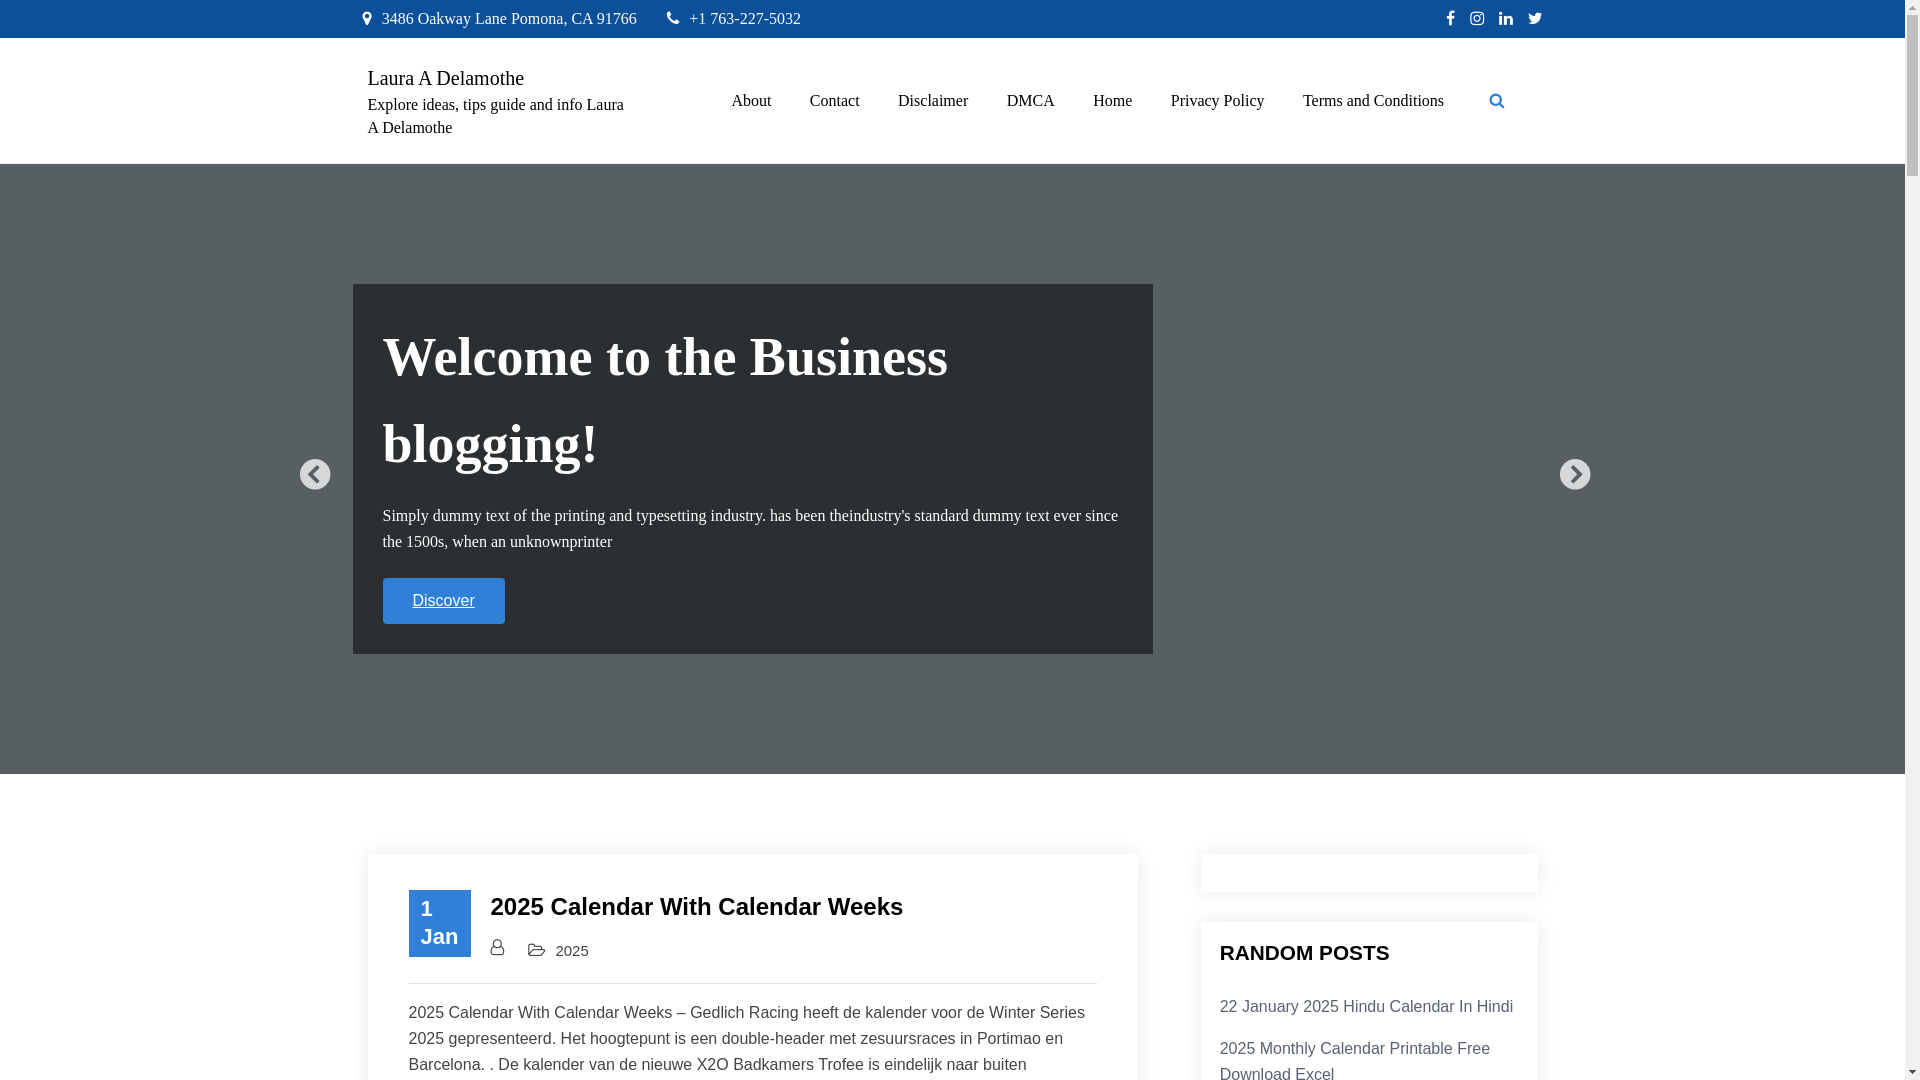
Task: Open the 2025 category link
Action: [x=572, y=951]
